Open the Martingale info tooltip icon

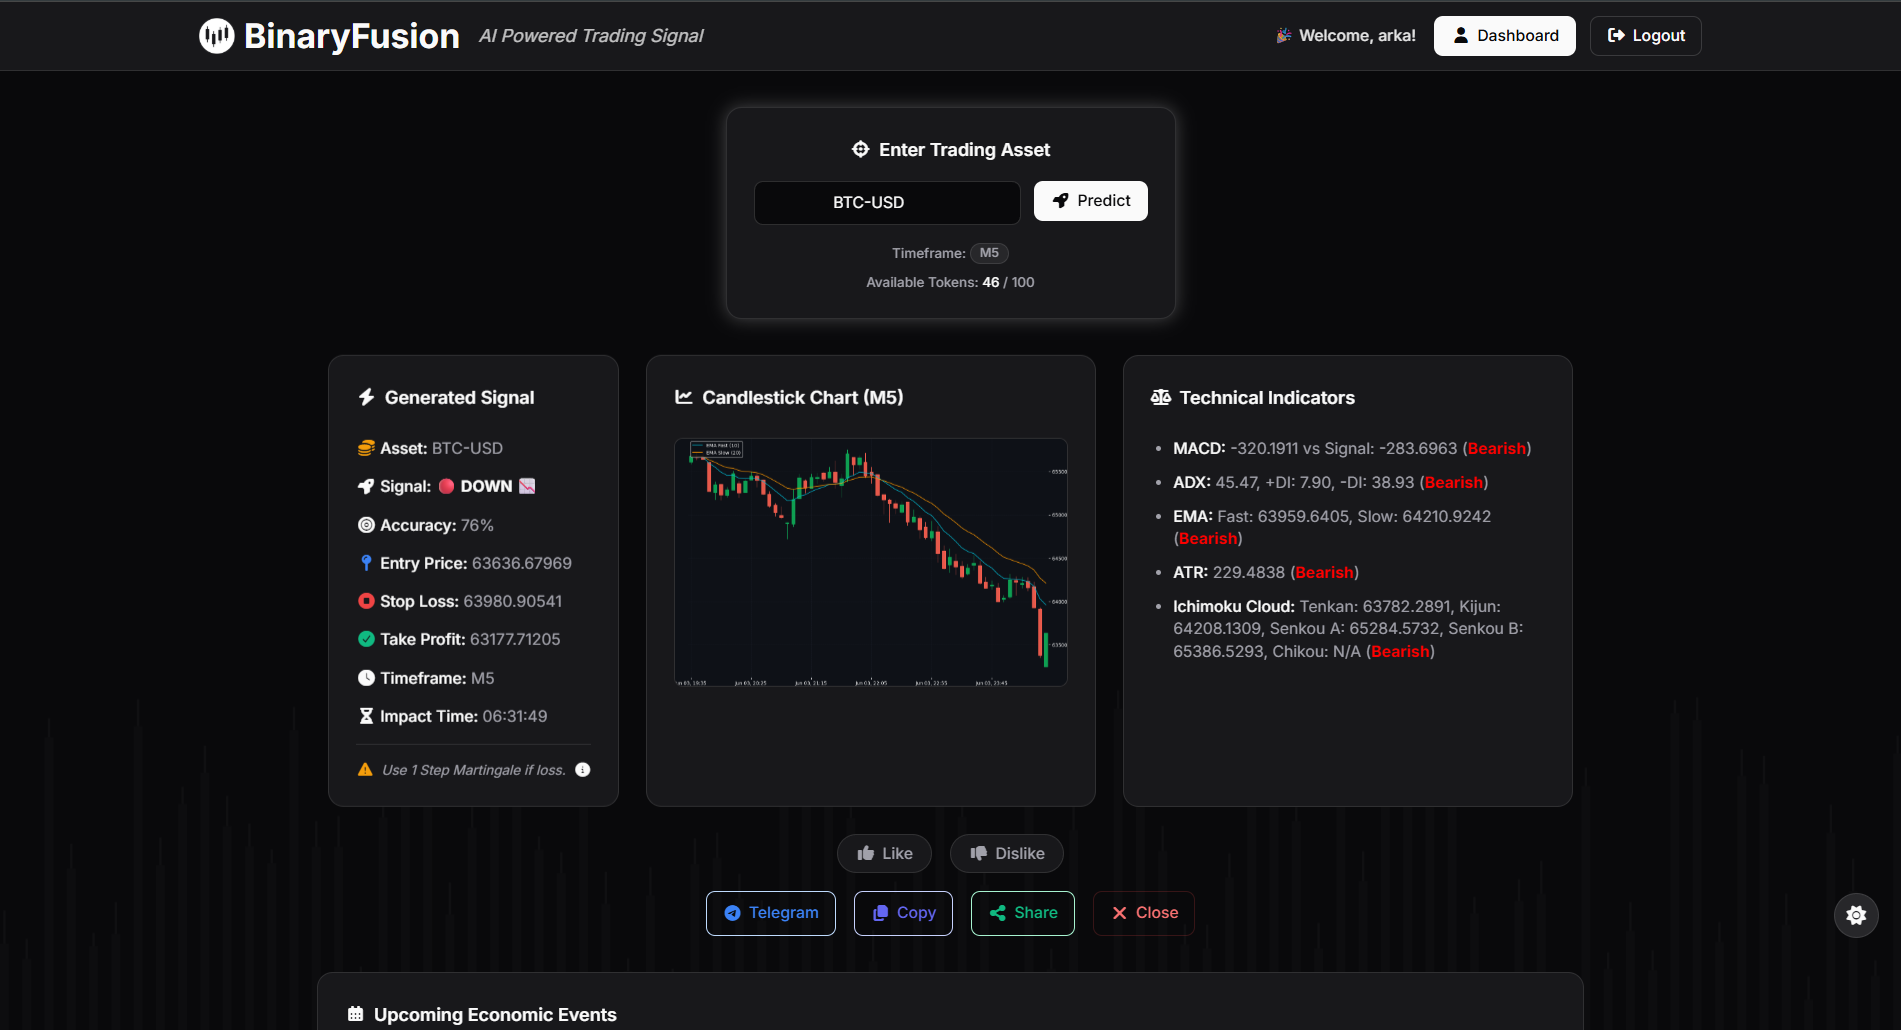583,770
